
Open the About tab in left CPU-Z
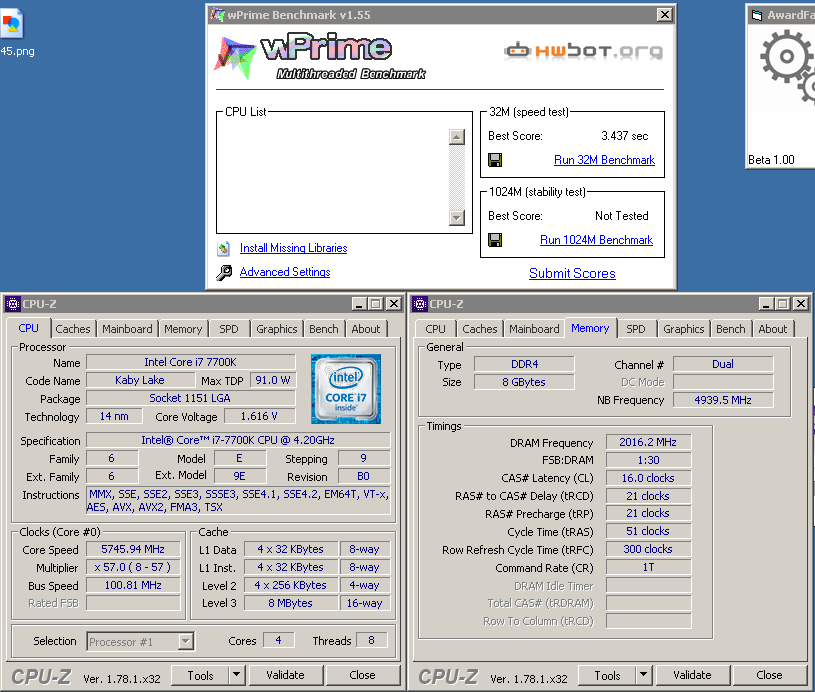coord(366,329)
